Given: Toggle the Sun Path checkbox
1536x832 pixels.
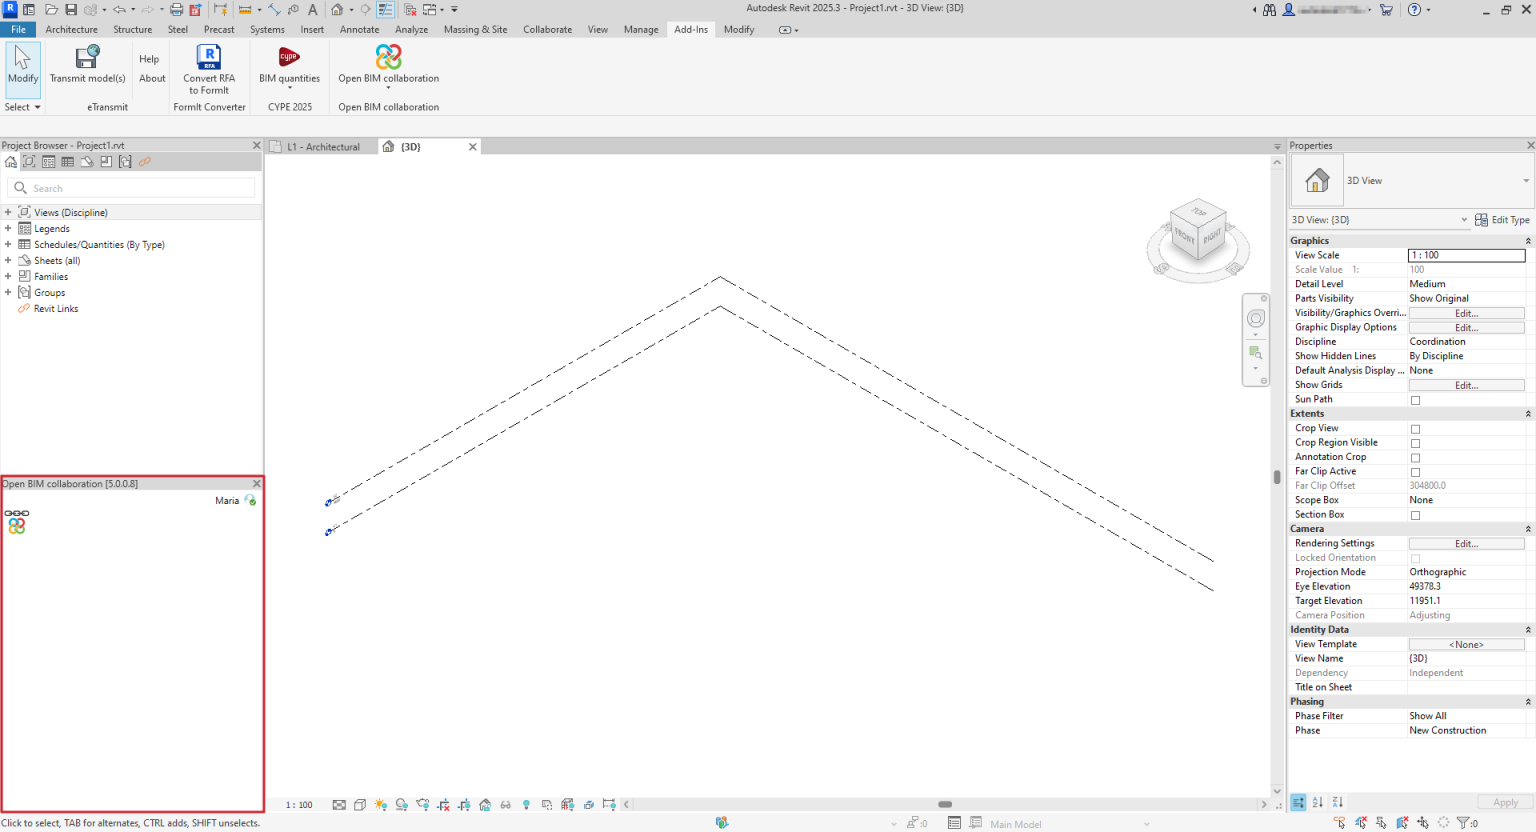Looking at the screenshot, I should (x=1415, y=399).
